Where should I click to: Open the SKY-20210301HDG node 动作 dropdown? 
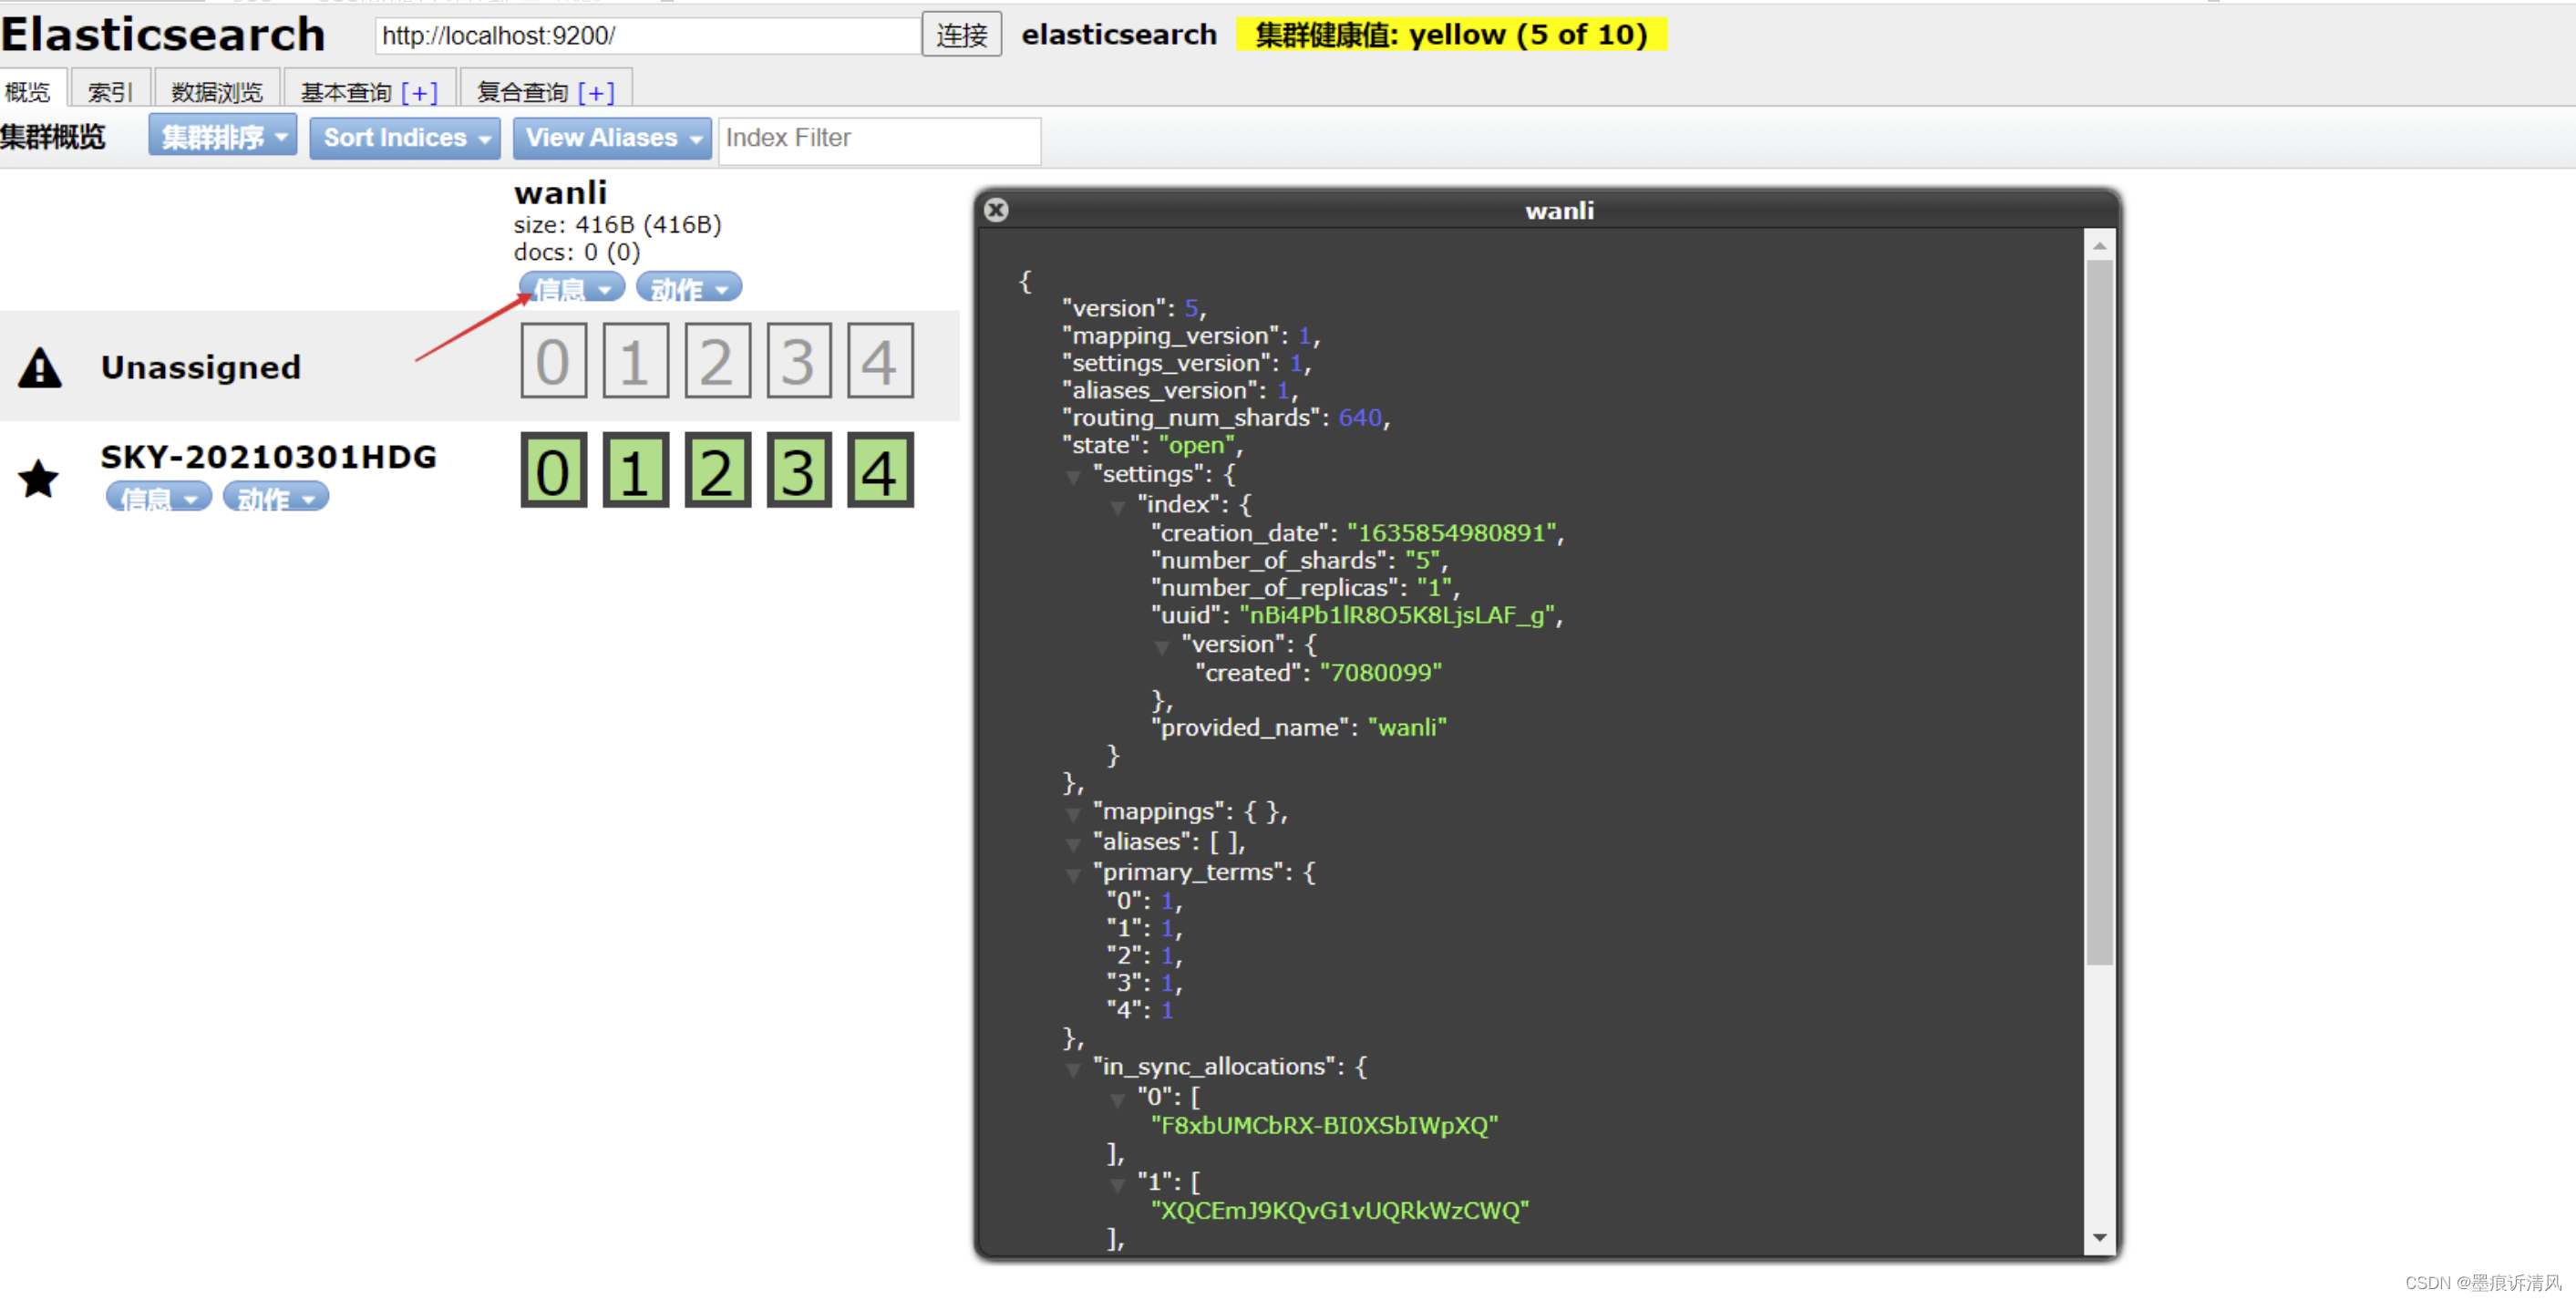[x=275, y=497]
